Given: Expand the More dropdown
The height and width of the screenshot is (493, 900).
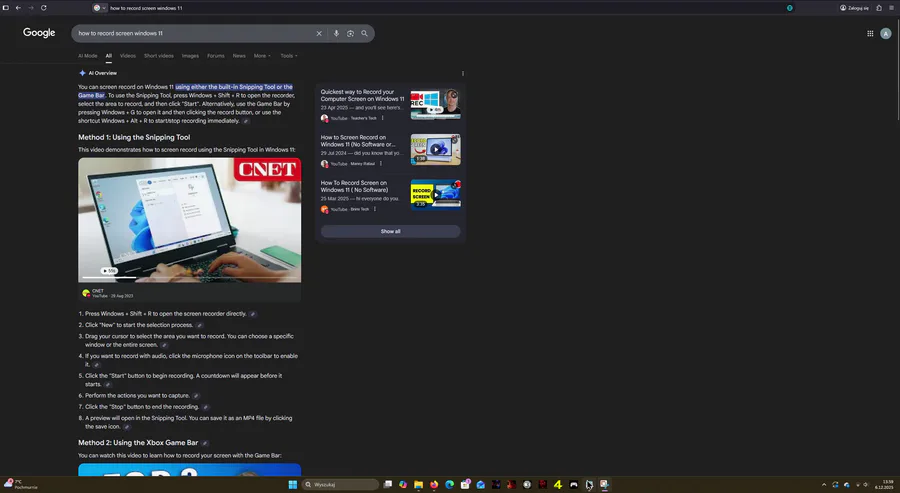Looking at the screenshot, I should point(262,56).
